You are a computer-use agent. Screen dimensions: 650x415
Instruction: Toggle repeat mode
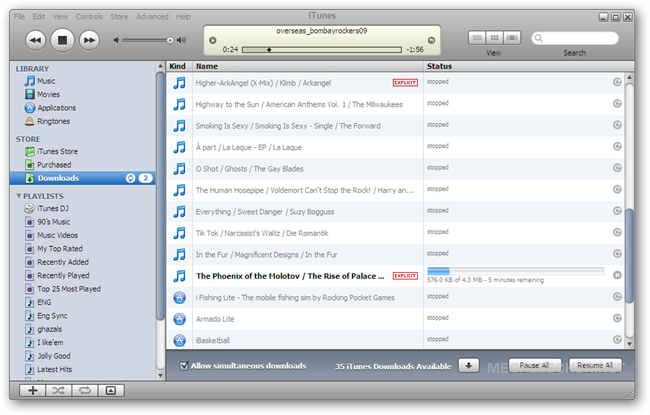[x=85, y=391]
